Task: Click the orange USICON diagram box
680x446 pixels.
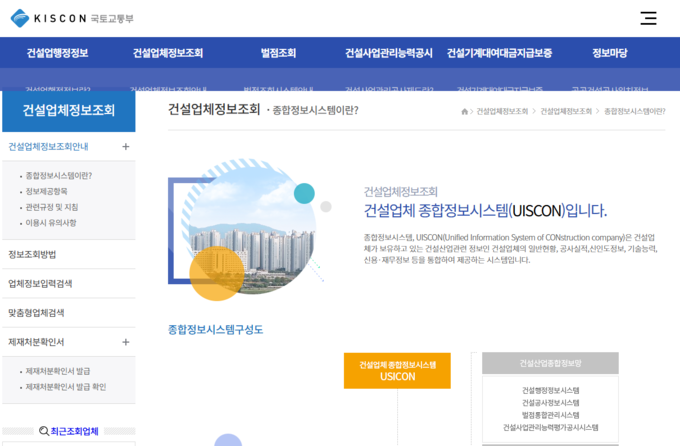Action: point(397,371)
